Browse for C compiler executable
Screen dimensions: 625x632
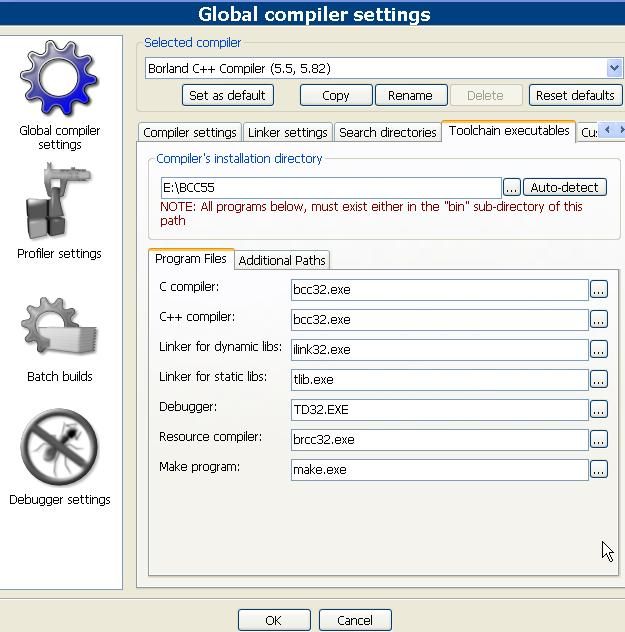pos(598,289)
